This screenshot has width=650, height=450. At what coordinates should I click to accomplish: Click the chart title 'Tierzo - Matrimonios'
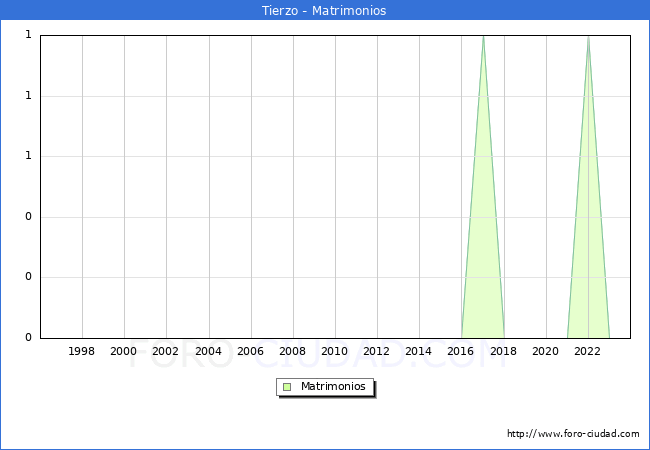pos(324,10)
